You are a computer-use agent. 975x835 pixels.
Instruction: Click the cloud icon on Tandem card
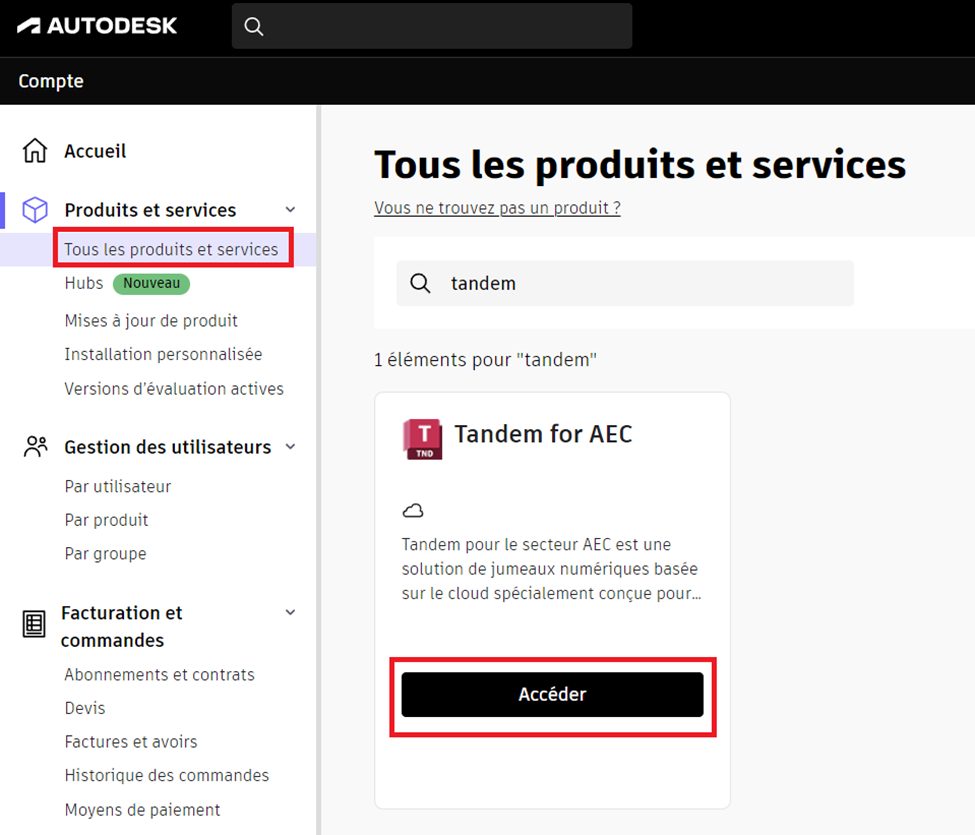(413, 511)
